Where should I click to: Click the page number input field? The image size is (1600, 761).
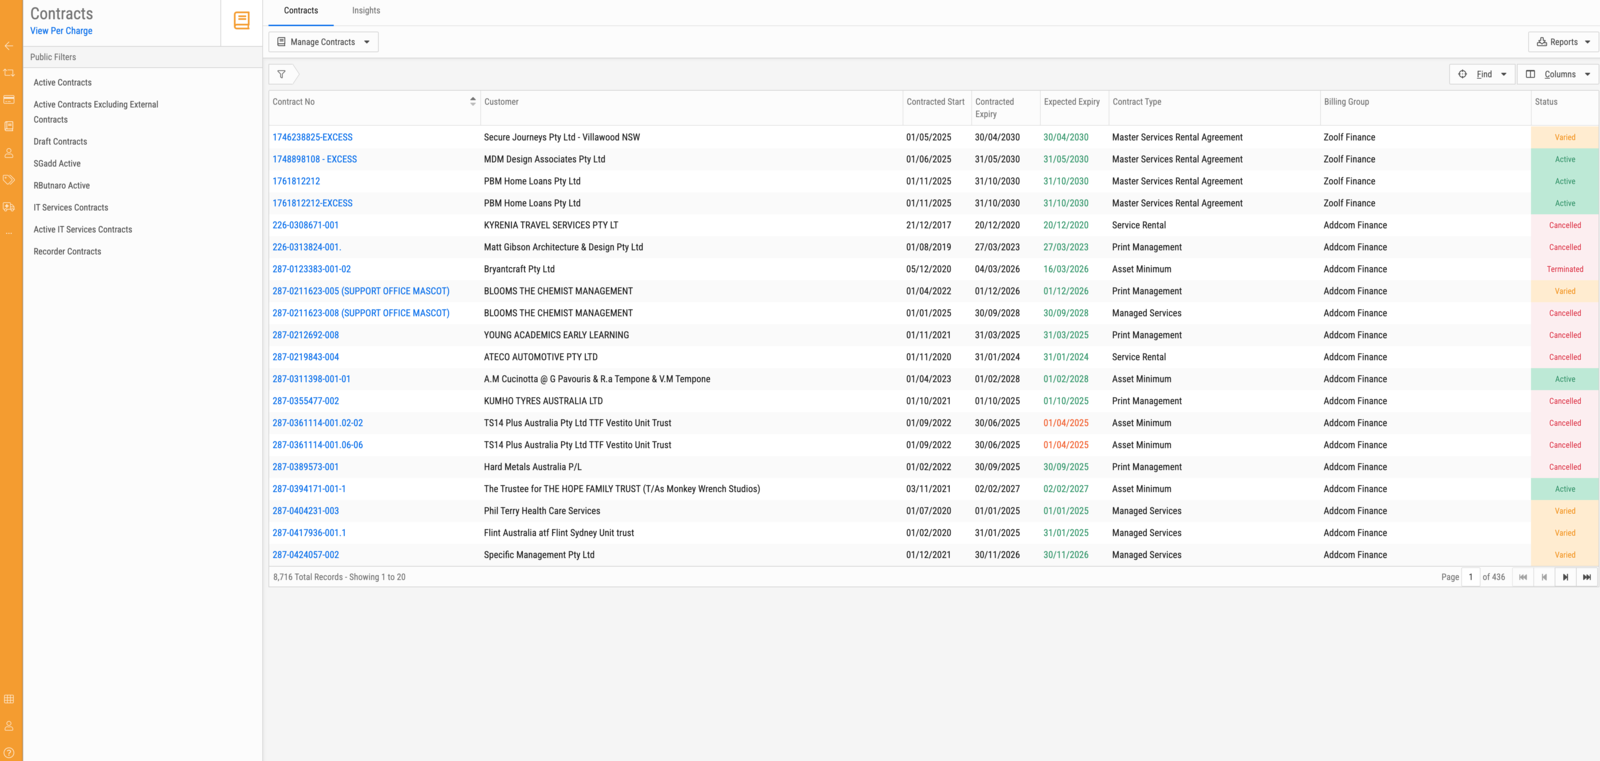coord(1471,577)
